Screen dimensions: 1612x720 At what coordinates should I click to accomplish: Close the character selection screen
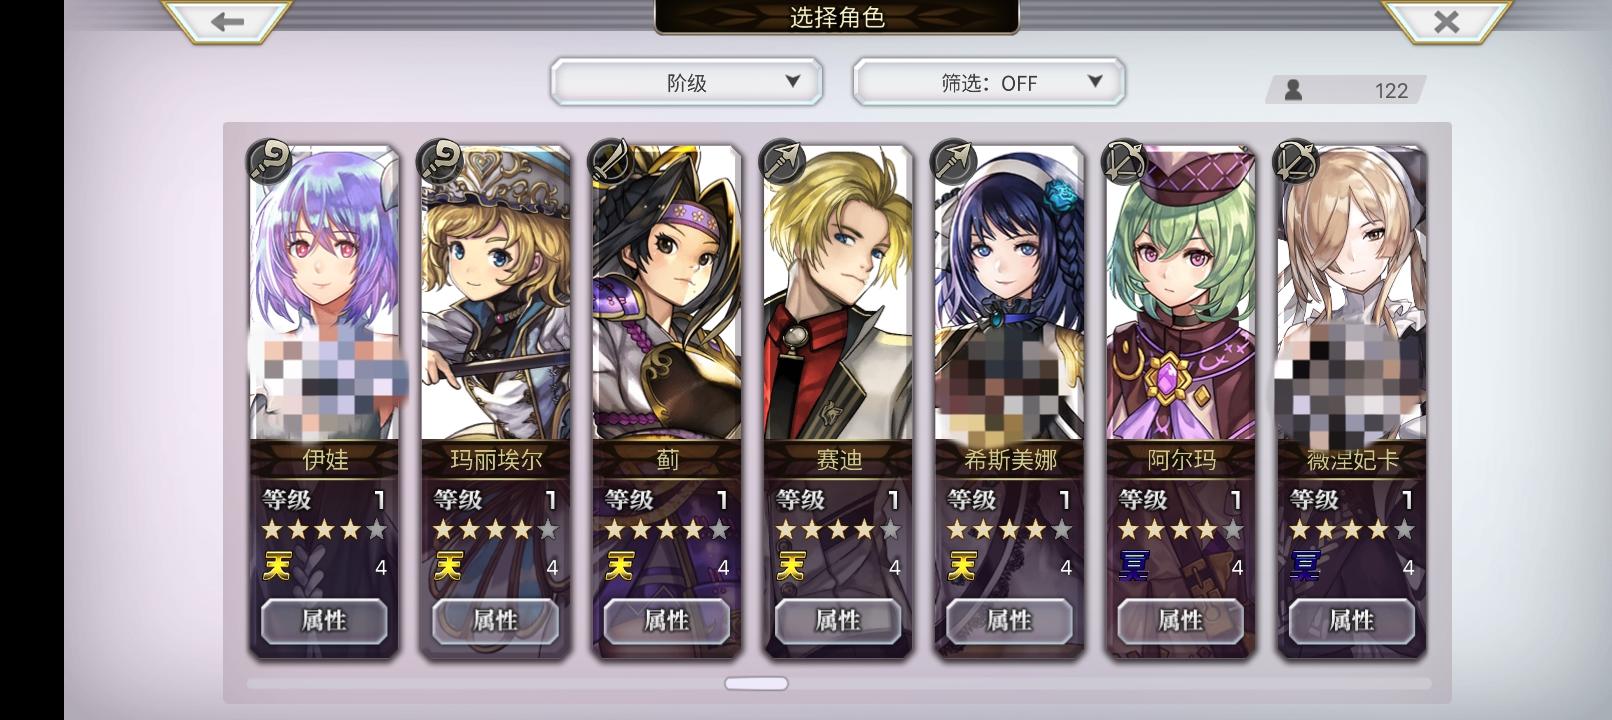(1446, 21)
